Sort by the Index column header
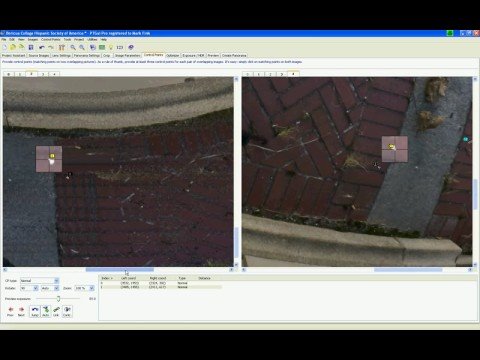 107,278
